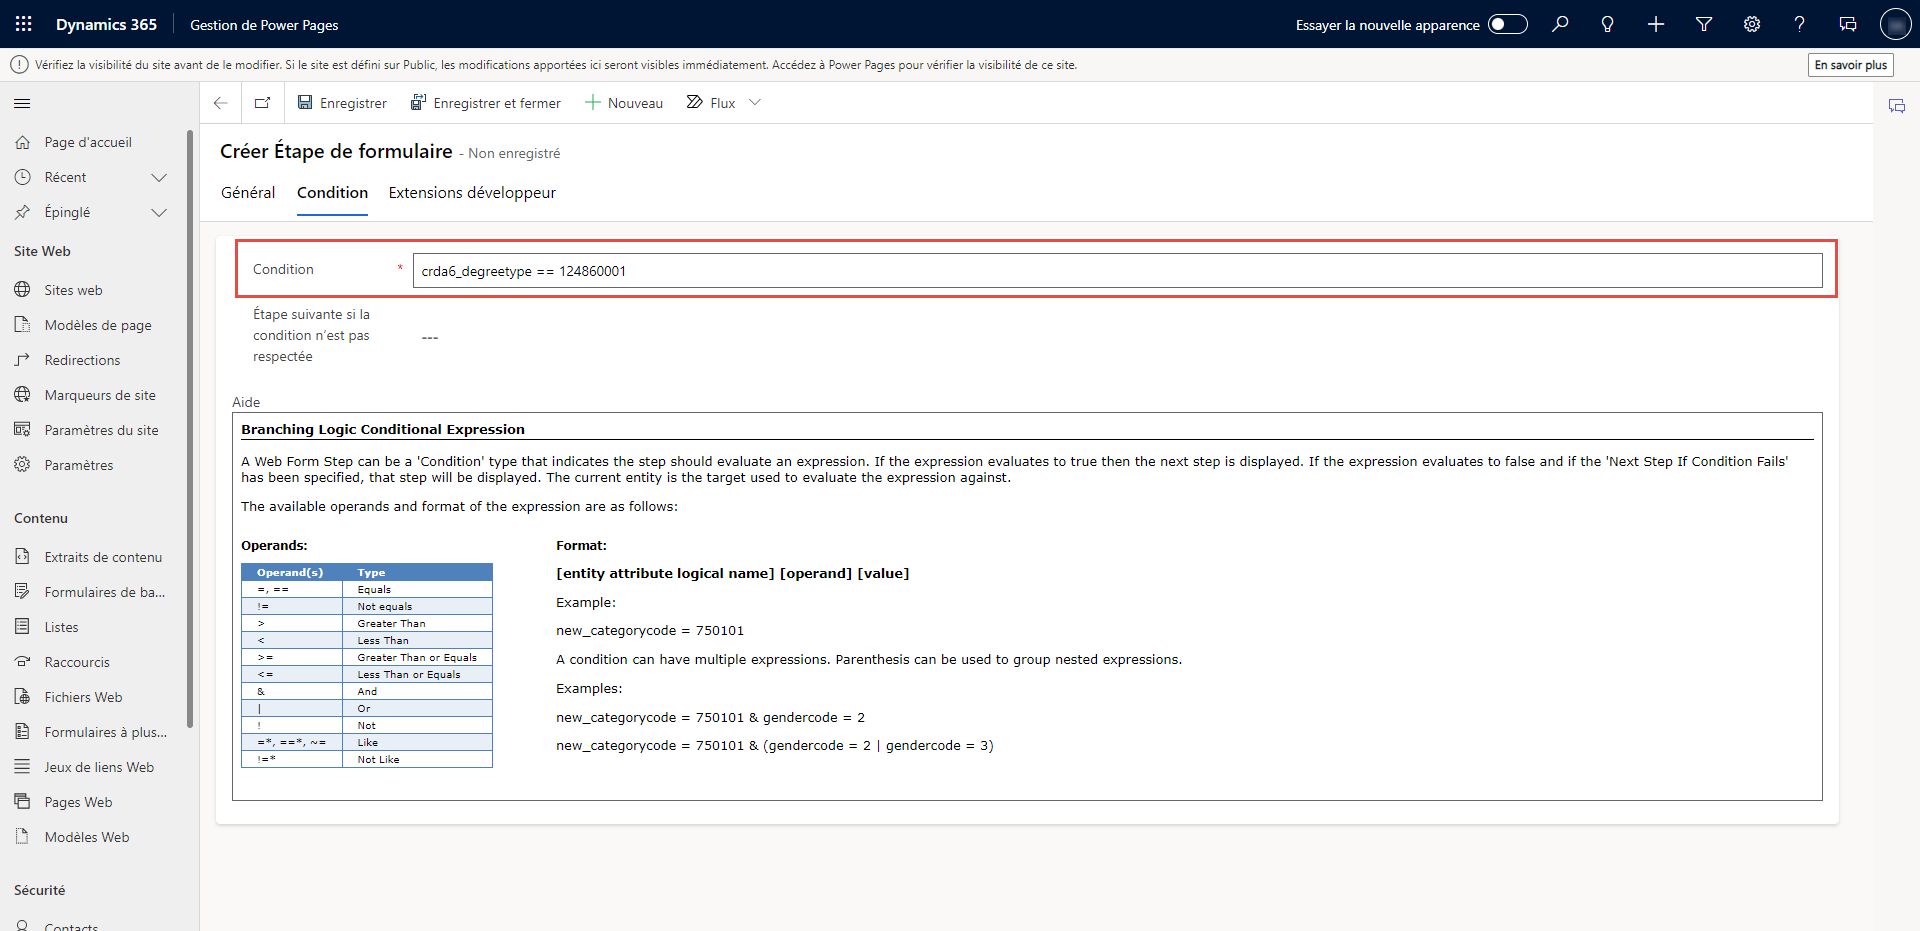Open the lightbulb assistant icon
The image size is (1920, 931).
[1608, 24]
